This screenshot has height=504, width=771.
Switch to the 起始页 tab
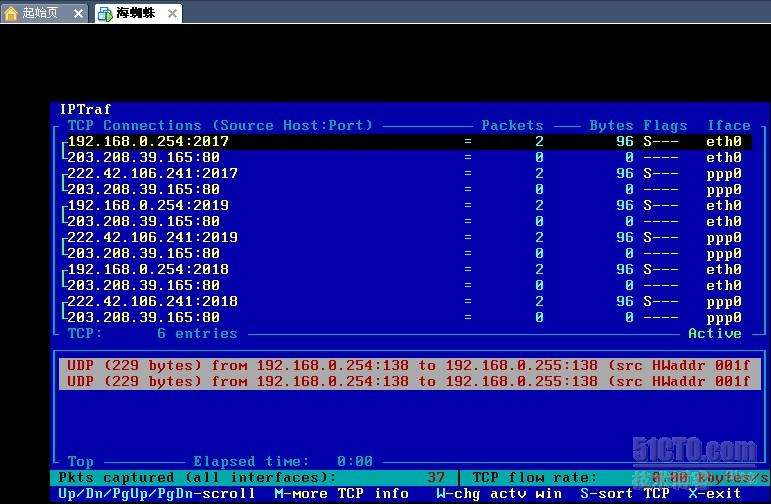coord(40,13)
